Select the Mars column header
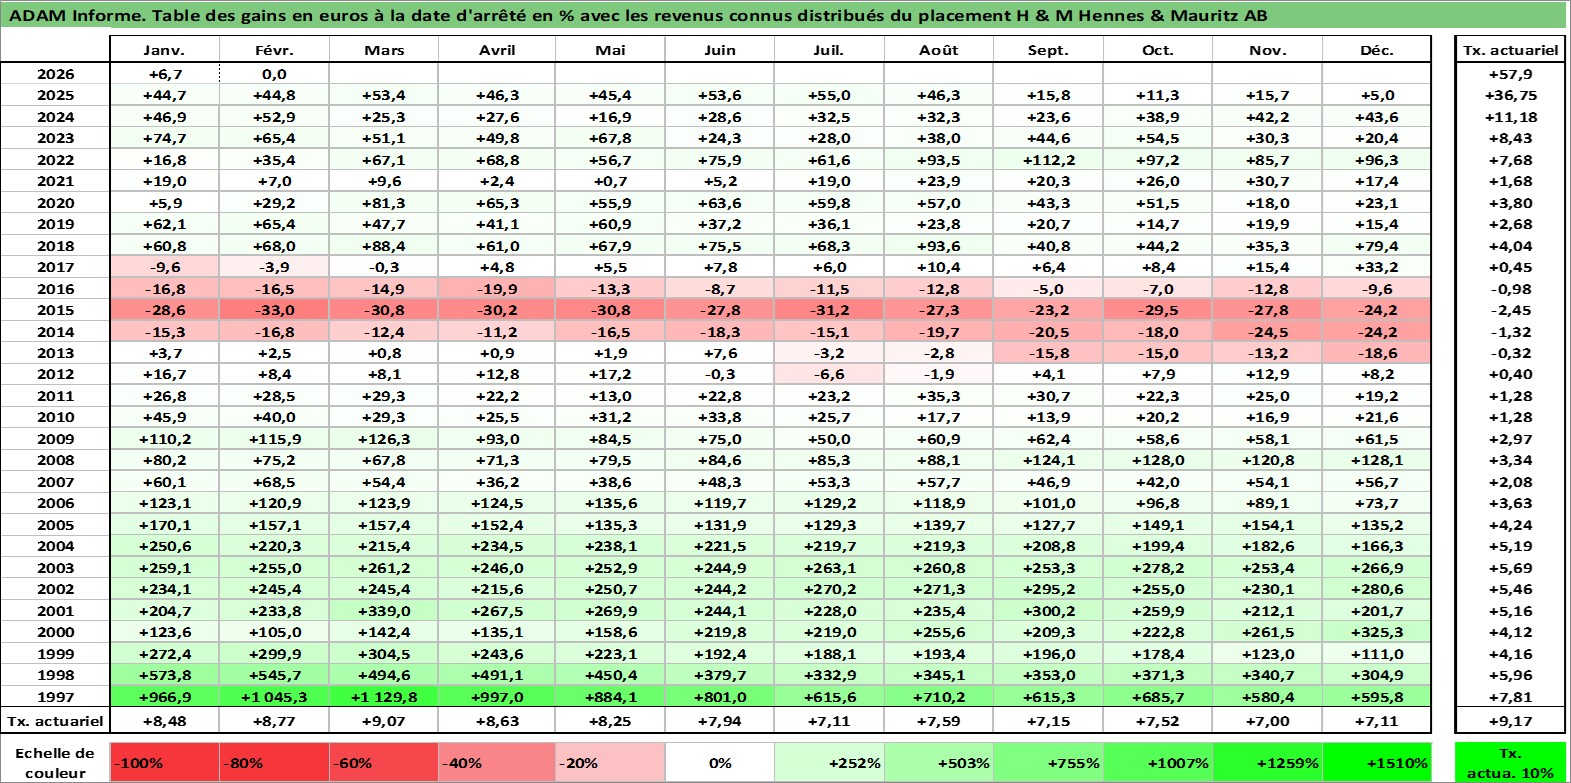Viewport: 1571px width, 783px height. 384,50
